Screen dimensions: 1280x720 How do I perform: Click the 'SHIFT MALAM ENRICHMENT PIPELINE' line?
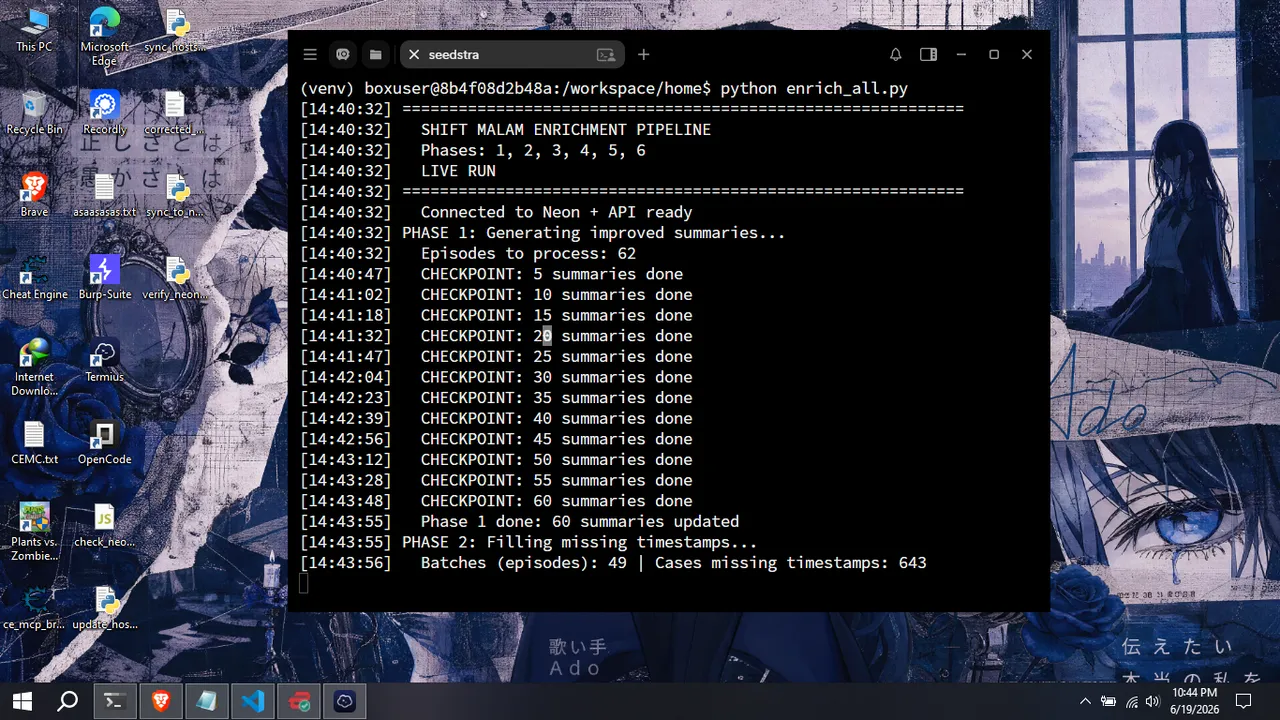click(566, 130)
